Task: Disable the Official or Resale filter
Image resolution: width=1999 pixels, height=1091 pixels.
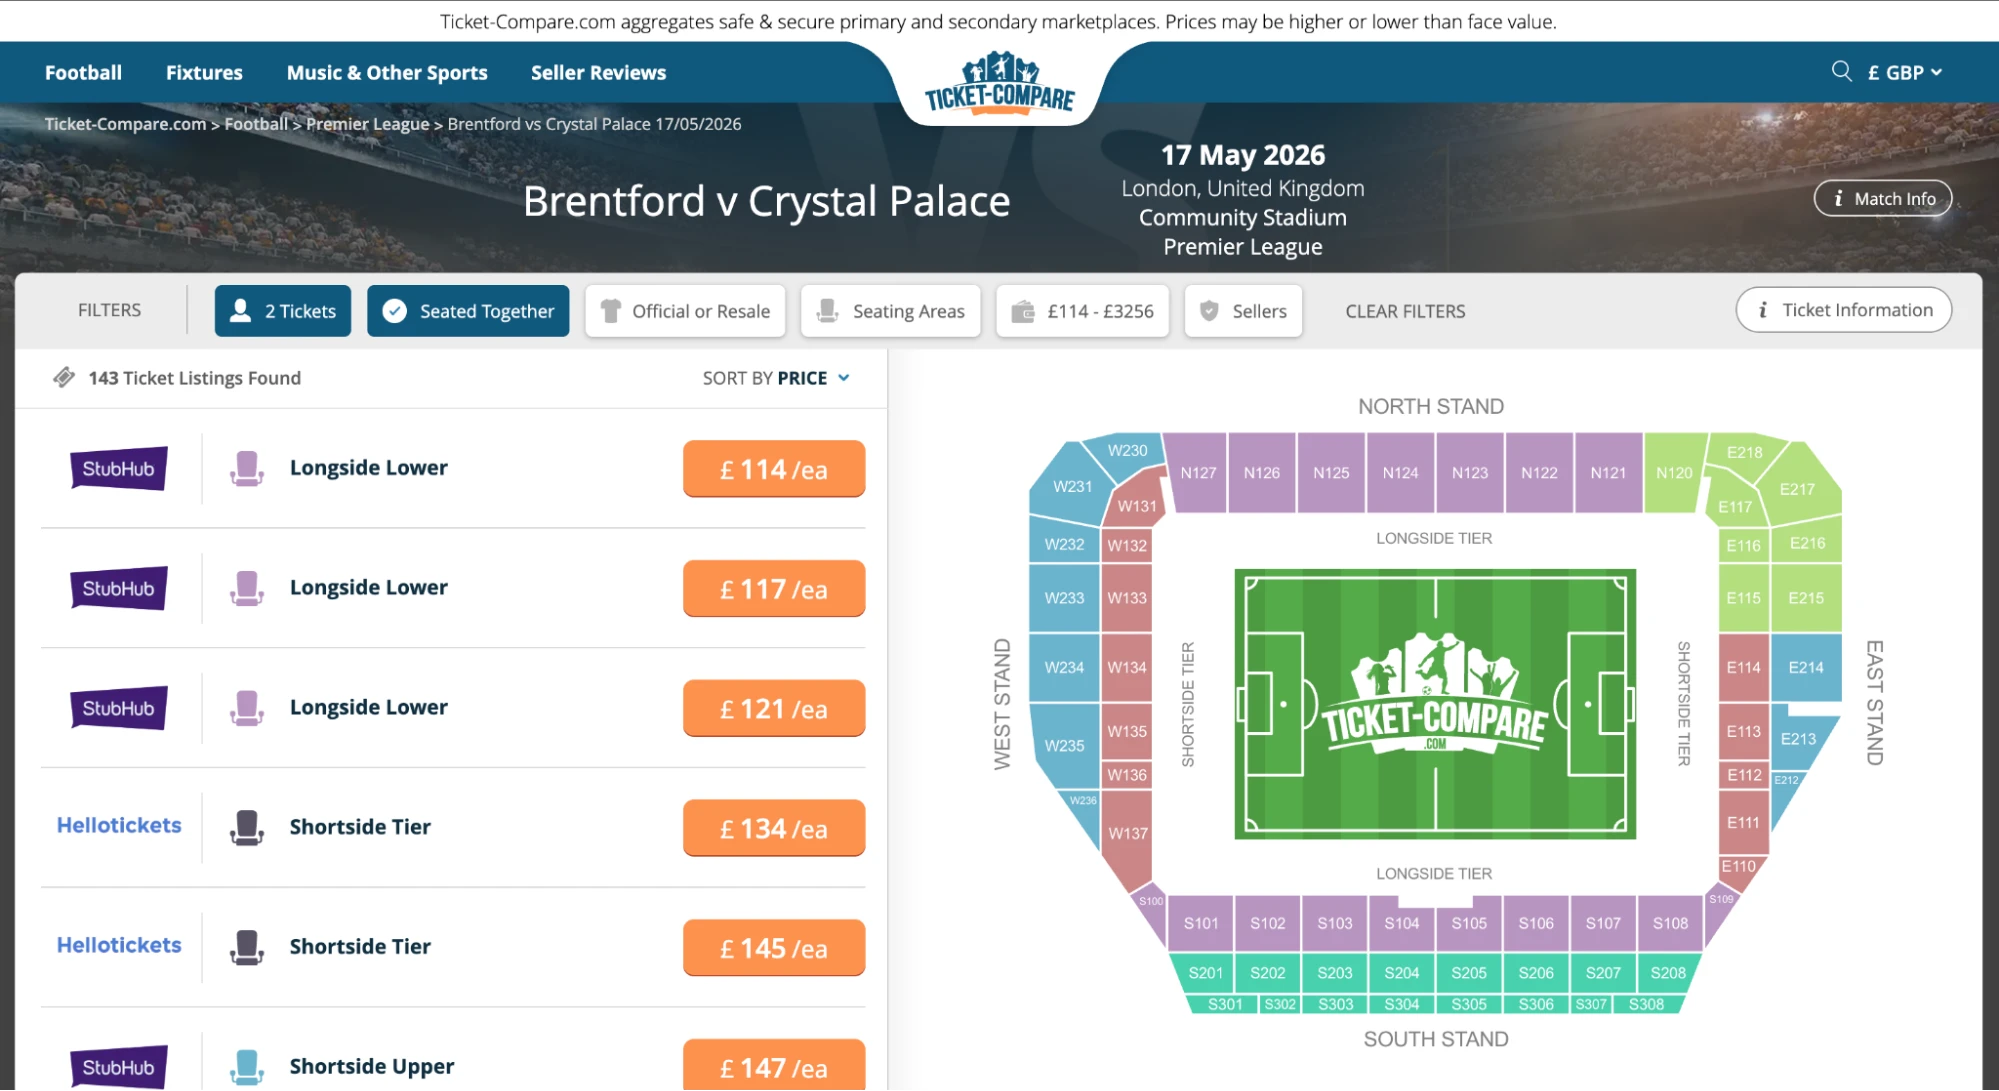Action: tap(685, 310)
